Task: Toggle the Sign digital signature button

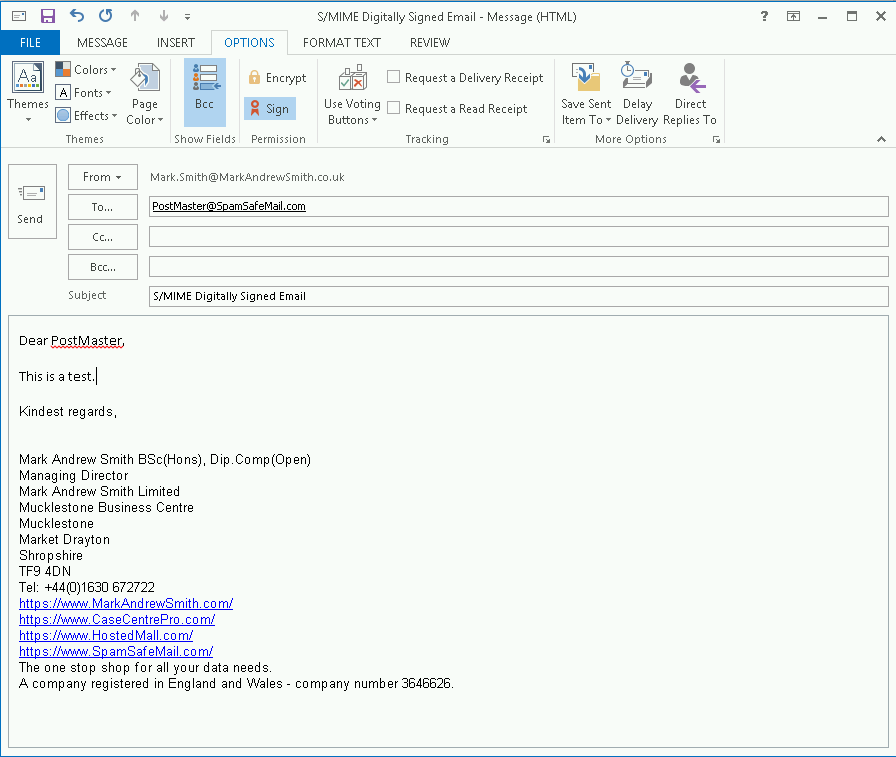Action: click(269, 109)
